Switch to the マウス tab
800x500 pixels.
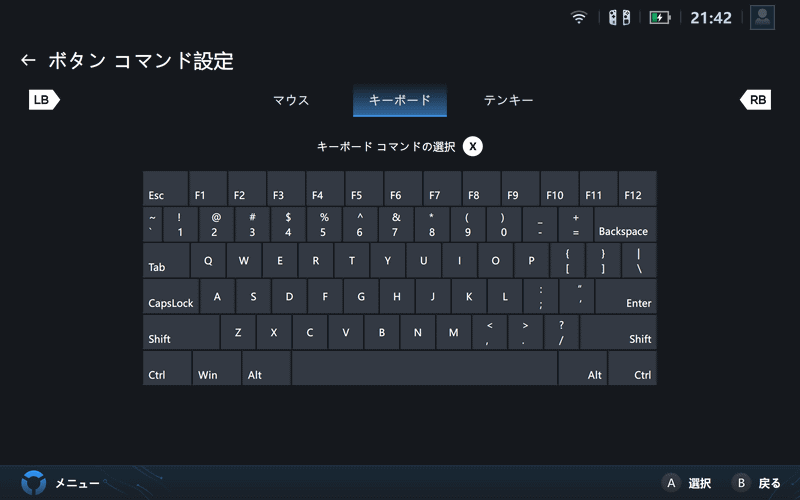[x=291, y=100]
